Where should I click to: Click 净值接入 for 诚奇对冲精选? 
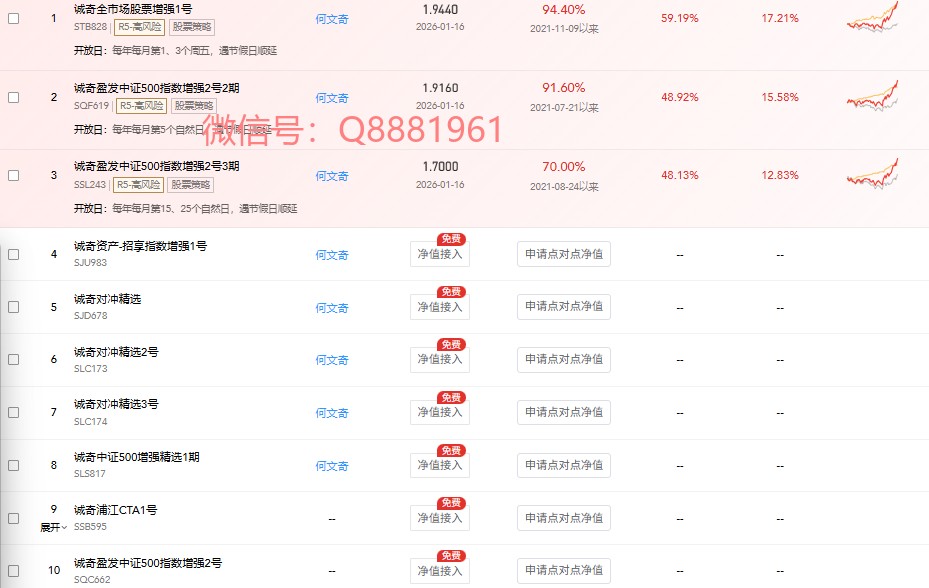[440, 307]
